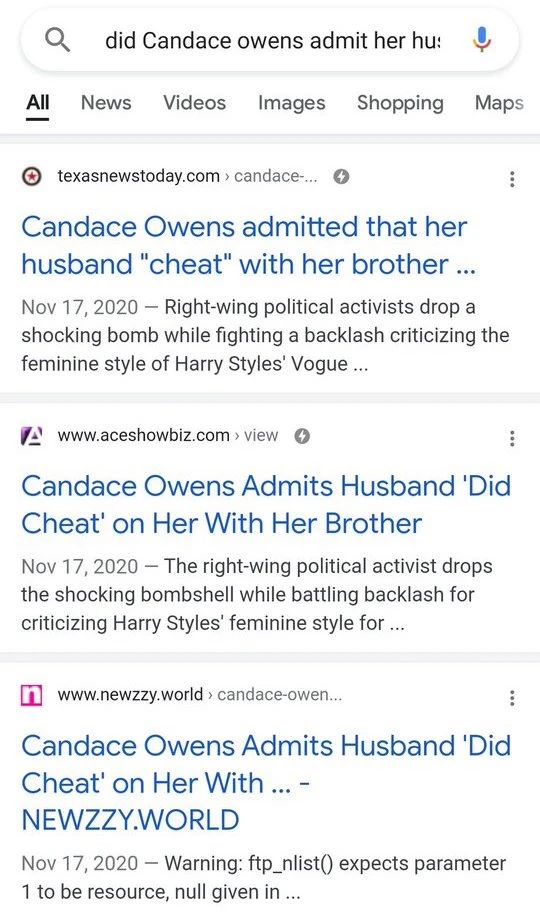The width and height of the screenshot is (540, 919).
Task: Switch to the News tab
Action: [x=106, y=103]
